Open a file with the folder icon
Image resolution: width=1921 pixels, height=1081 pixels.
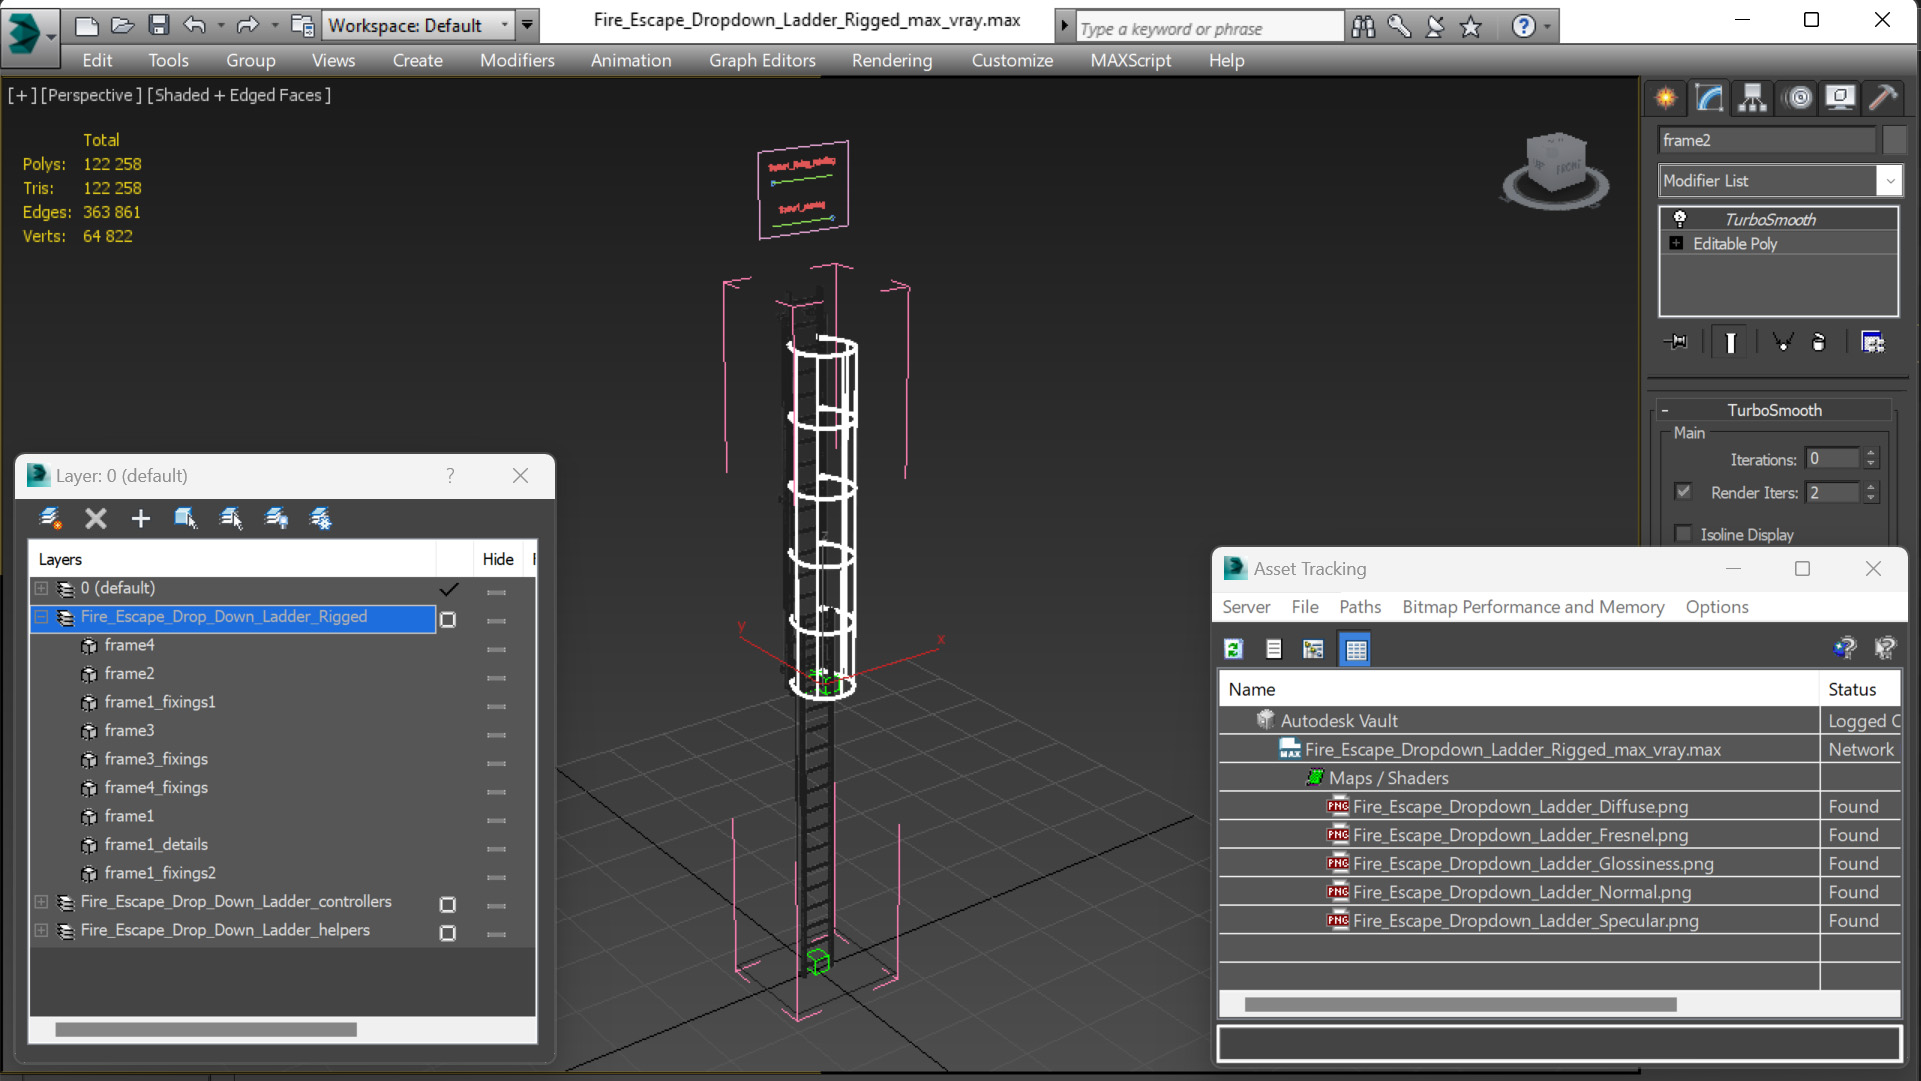coord(123,25)
